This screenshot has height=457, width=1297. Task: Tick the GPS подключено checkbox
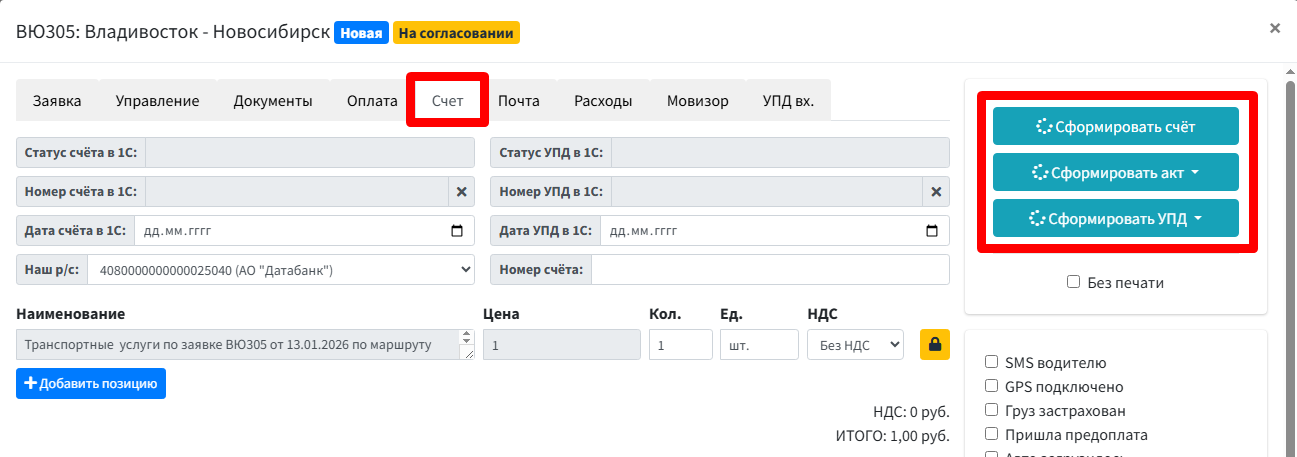click(991, 386)
